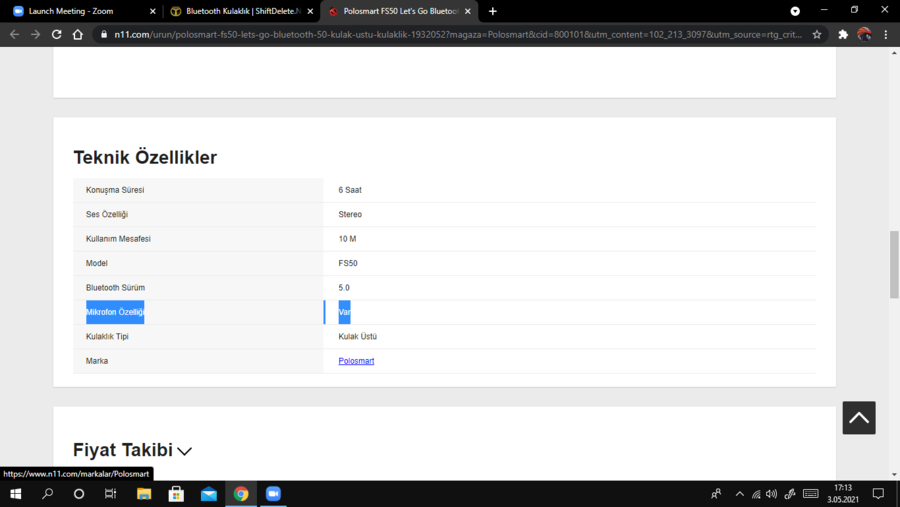Open Chrome's three-dot menu

tap(886, 34)
